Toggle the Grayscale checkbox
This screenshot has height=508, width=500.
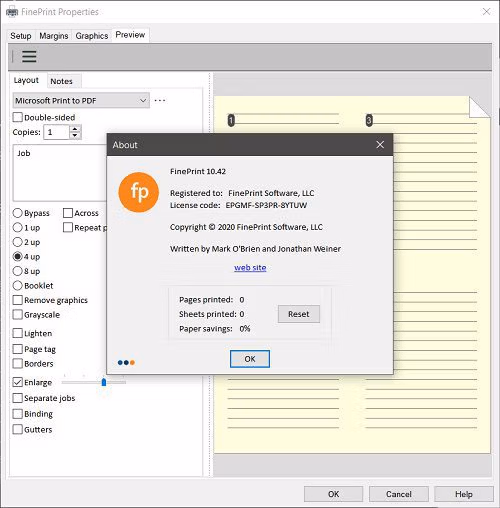click(x=17, y=315)
